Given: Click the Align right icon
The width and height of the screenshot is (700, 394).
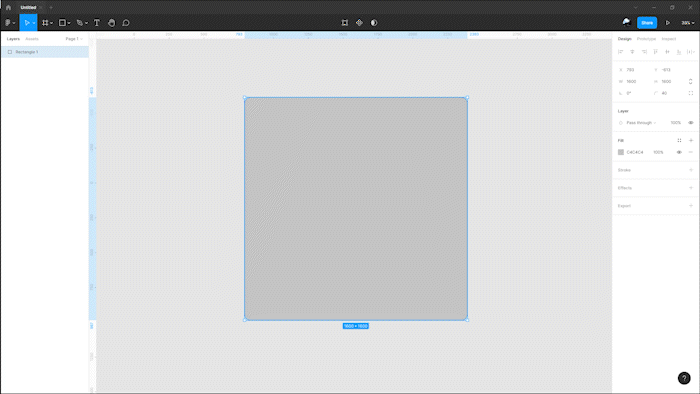Looking at the screenshot, I should click(644, 52).
